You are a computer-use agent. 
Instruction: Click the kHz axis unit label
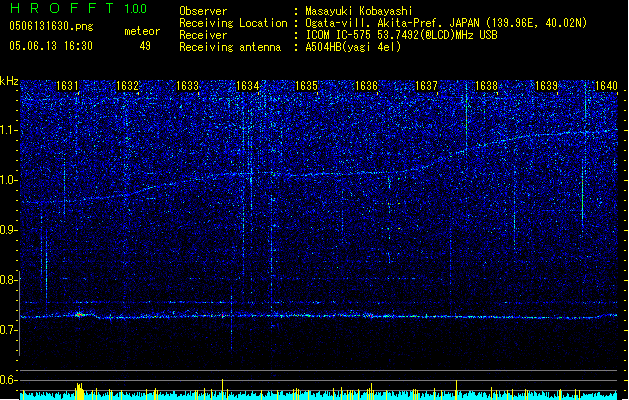point(9,81)
